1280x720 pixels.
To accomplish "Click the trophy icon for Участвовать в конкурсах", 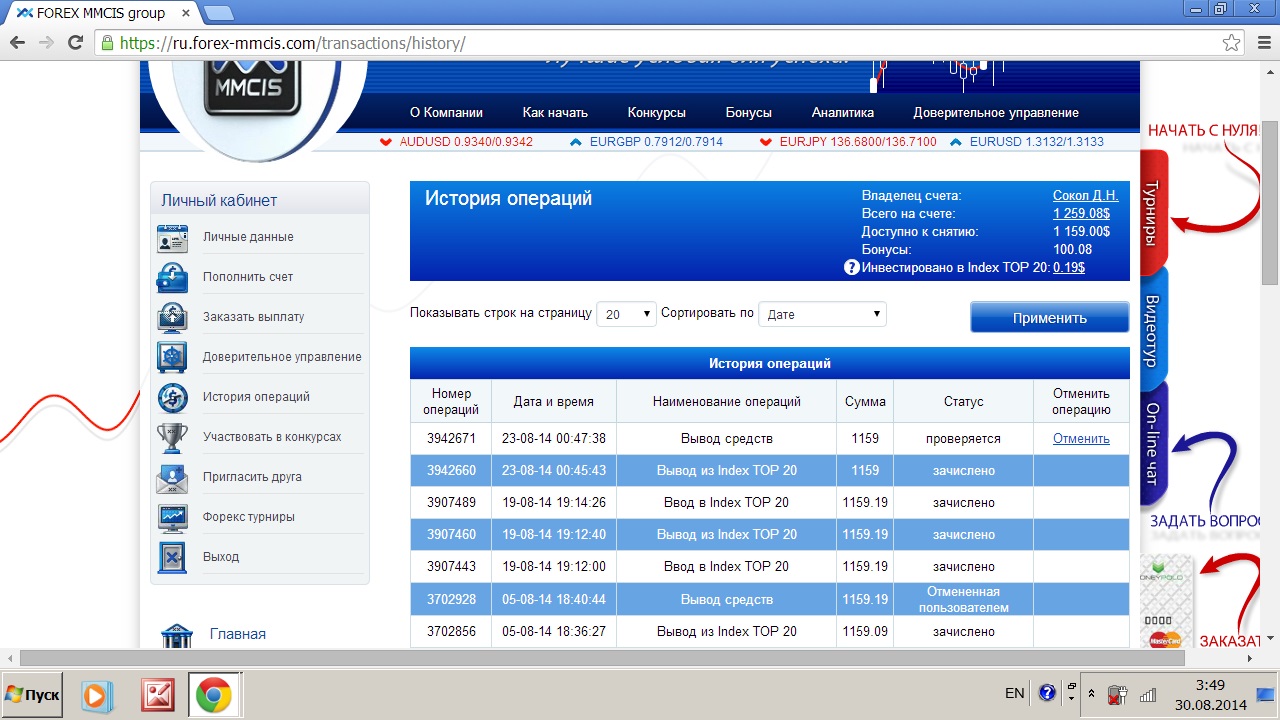I will [172, 437].
